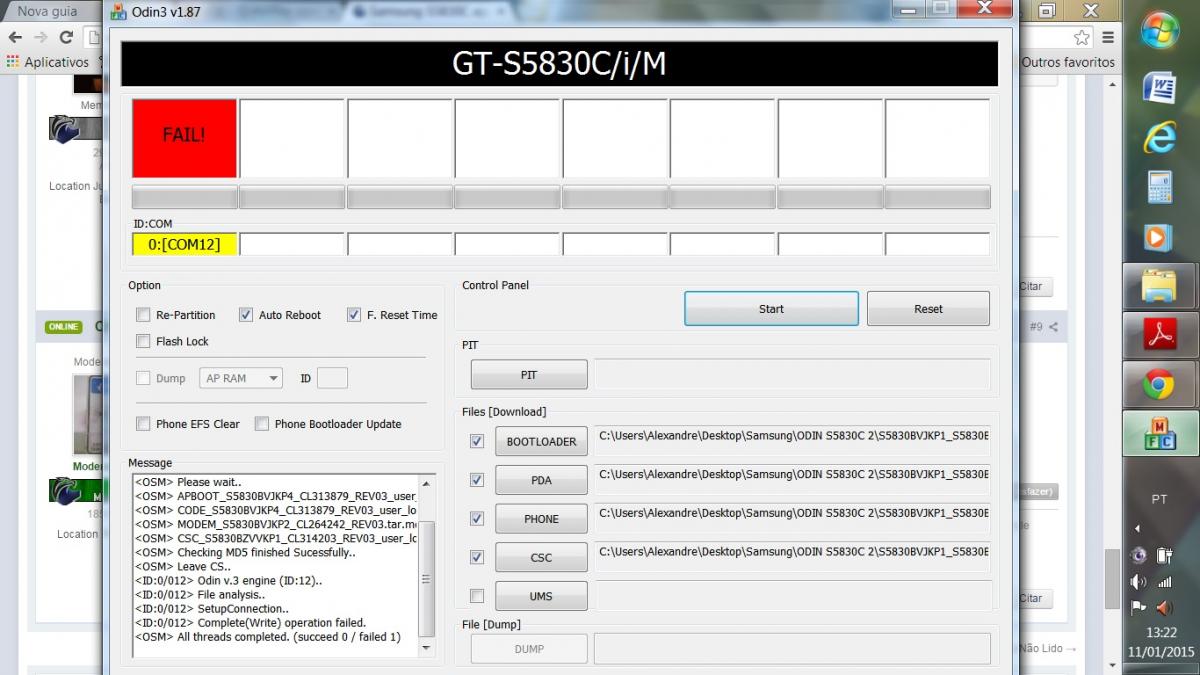Launch Internet Explorer from the taskbar
The width and height of the screenshot is (1200, 675).
pyautogui.click(x=1160, y=137)
